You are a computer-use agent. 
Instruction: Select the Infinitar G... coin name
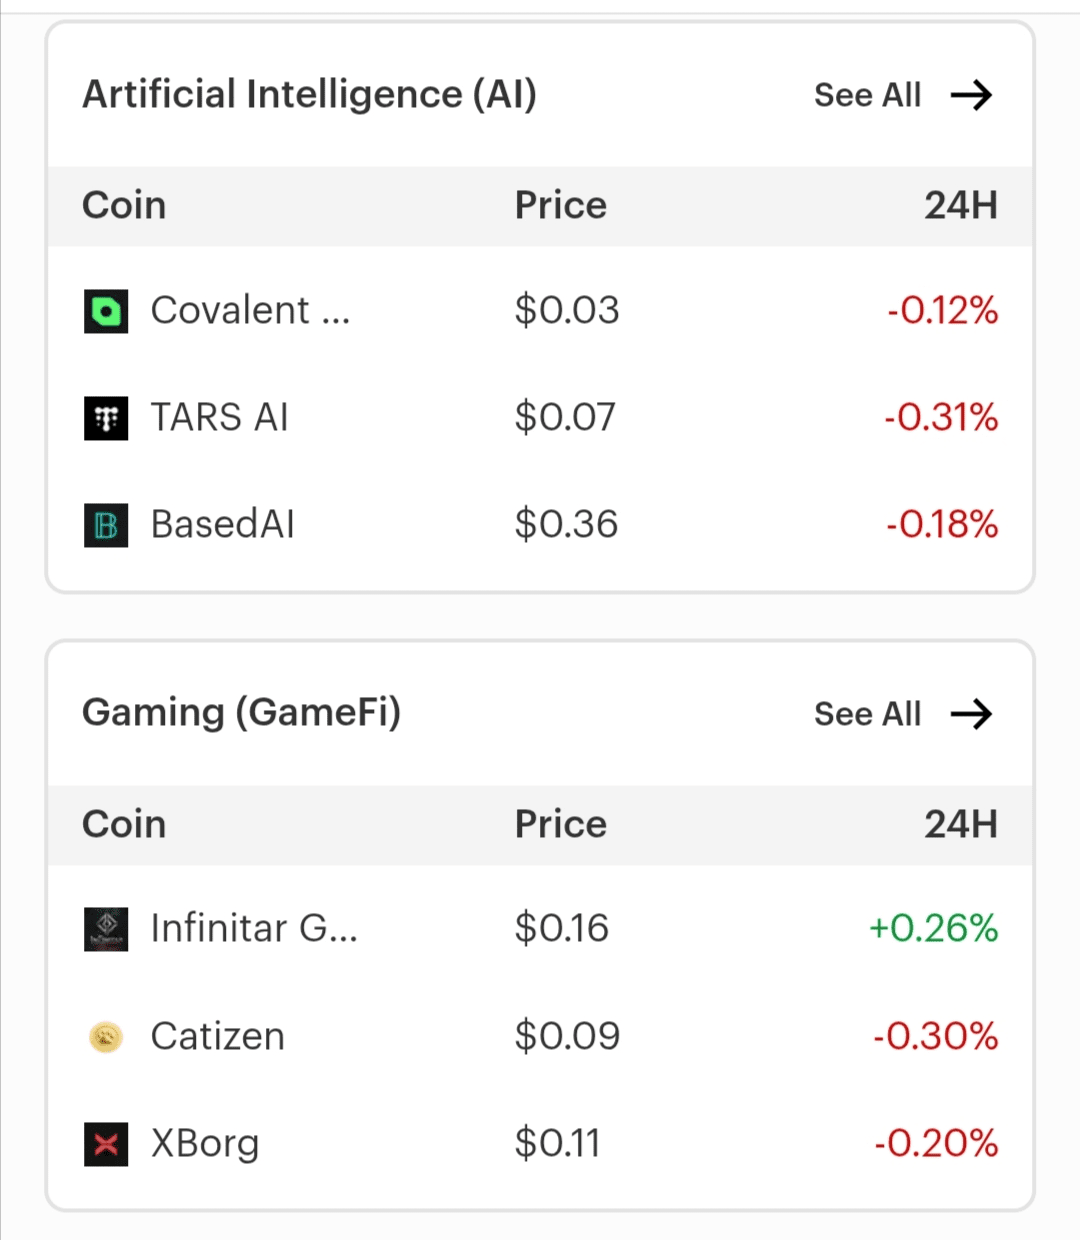pos(254,929)
